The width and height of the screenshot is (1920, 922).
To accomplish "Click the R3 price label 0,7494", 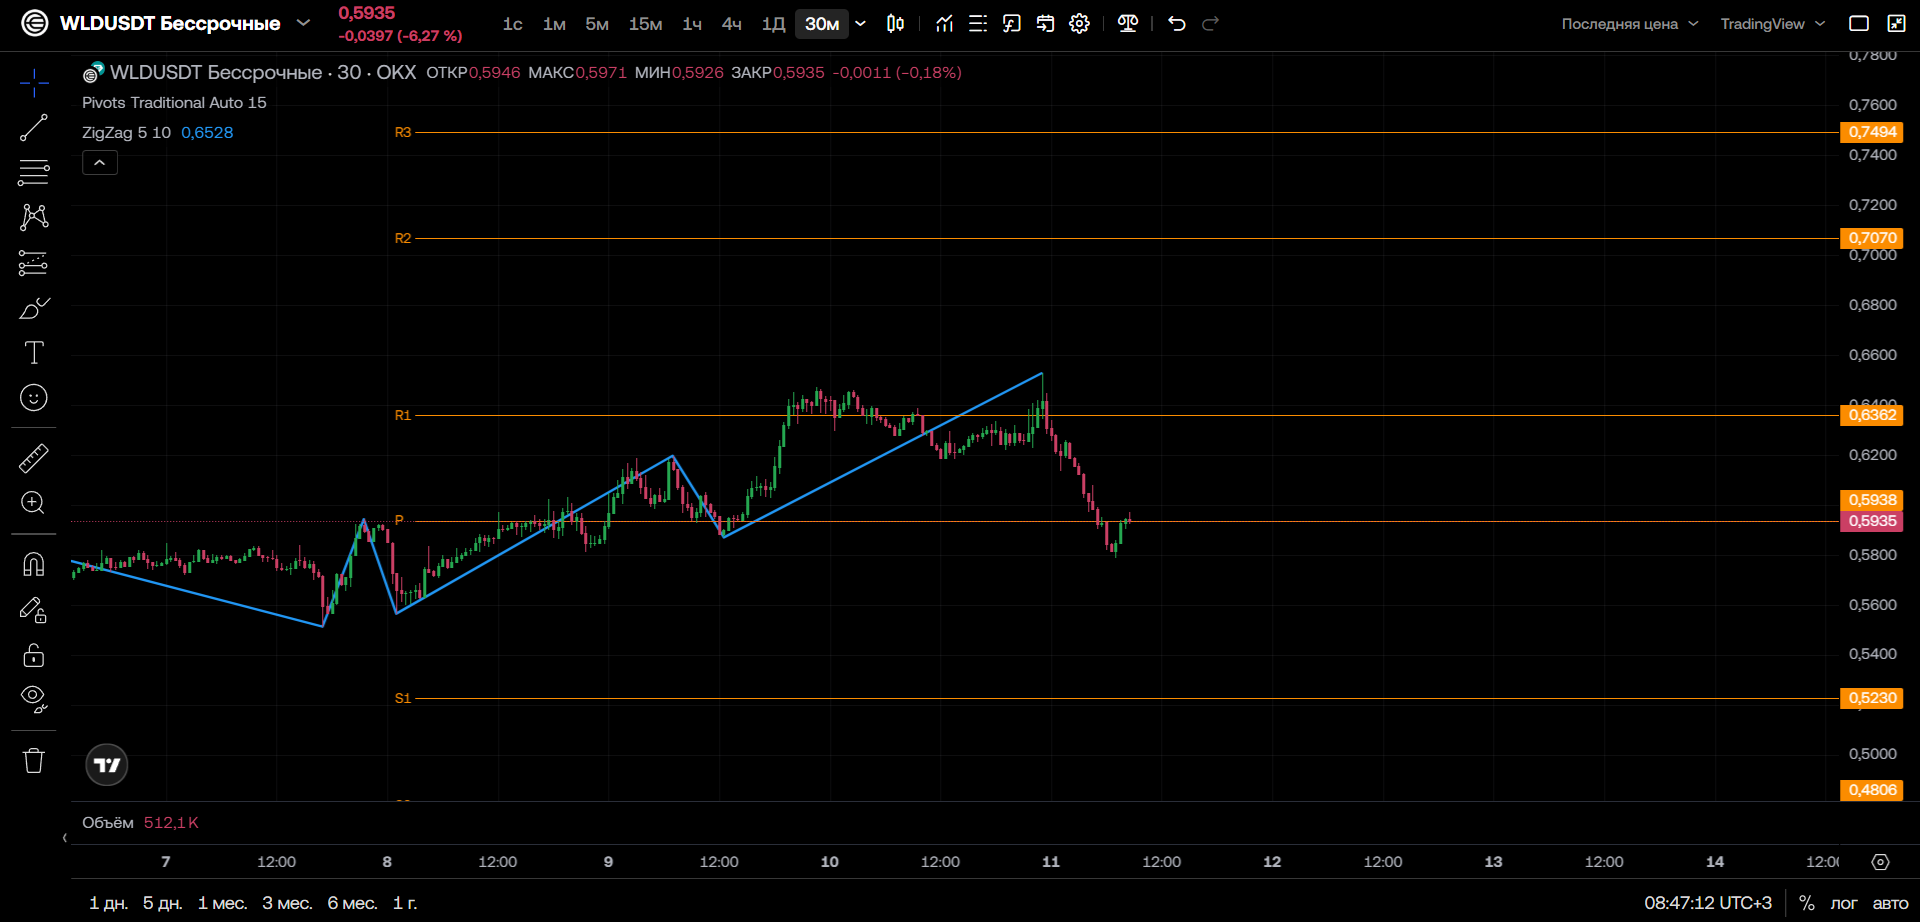I will (x=1872, y=132).
